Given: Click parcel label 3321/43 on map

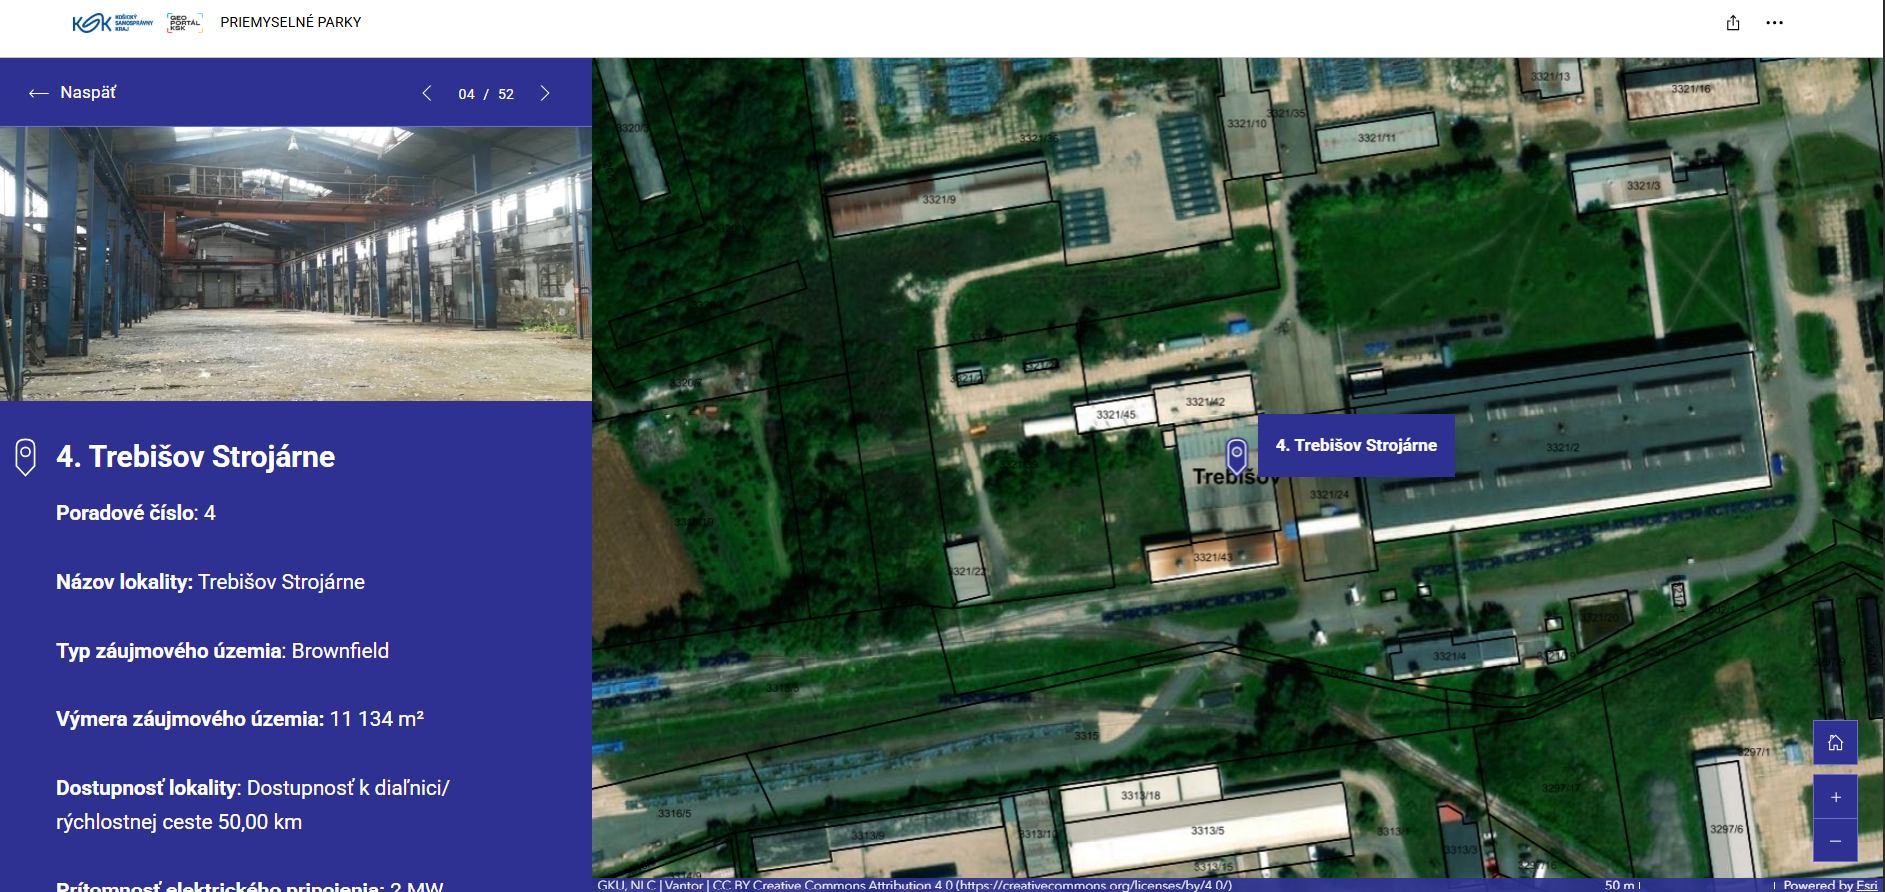Looking at the screenshot, I should (1213, 557).
